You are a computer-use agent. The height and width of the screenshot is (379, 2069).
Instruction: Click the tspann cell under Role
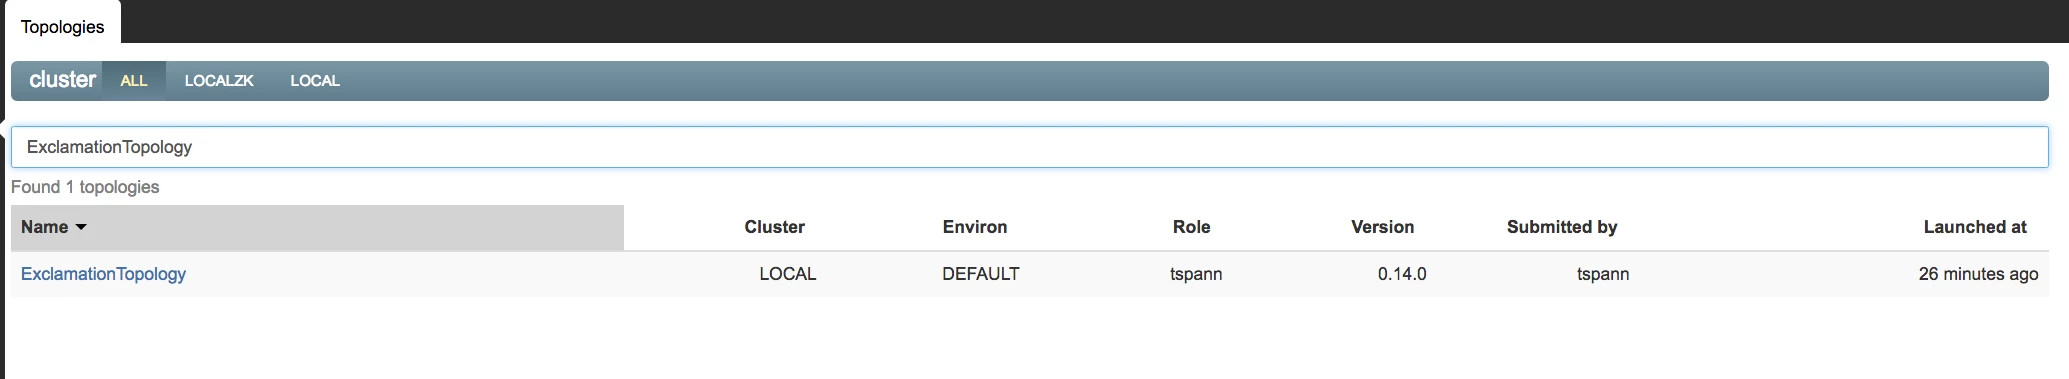(x=1196, y=274)
